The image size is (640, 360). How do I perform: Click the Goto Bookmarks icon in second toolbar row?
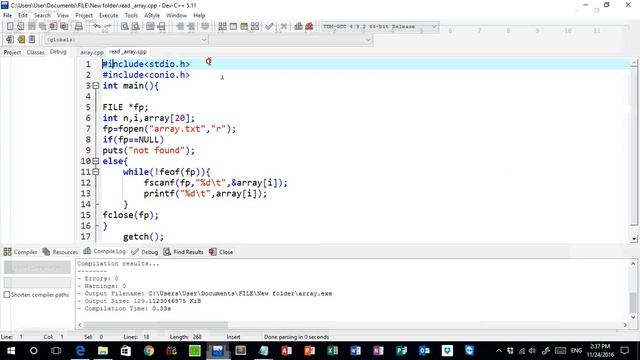[x=32, y=40]
